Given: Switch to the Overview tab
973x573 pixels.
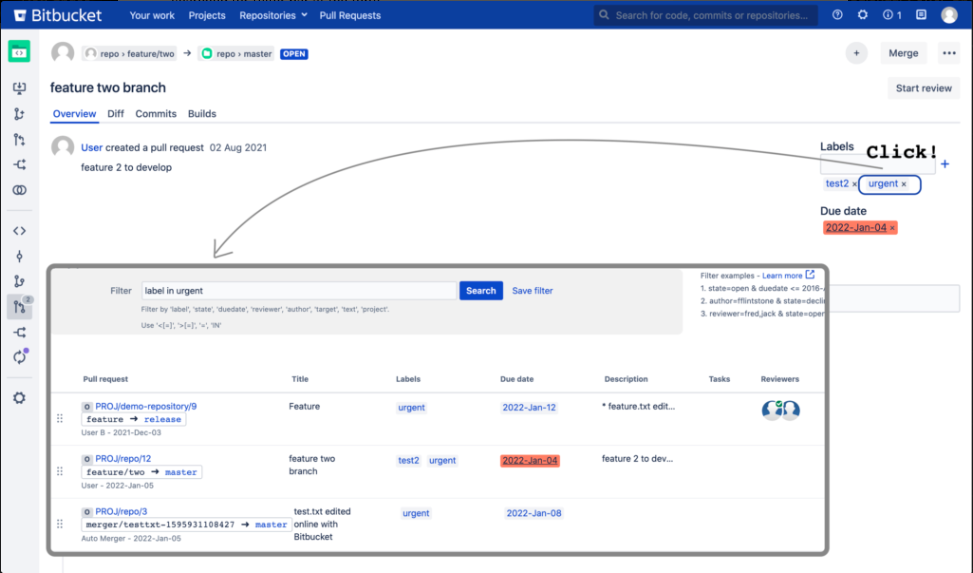Looking at the screenshot, I should (74, 114).
